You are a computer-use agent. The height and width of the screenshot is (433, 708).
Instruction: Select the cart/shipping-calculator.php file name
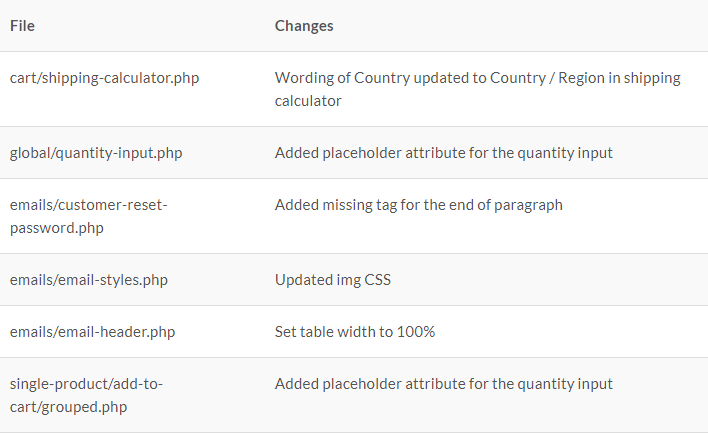(104, 78)
